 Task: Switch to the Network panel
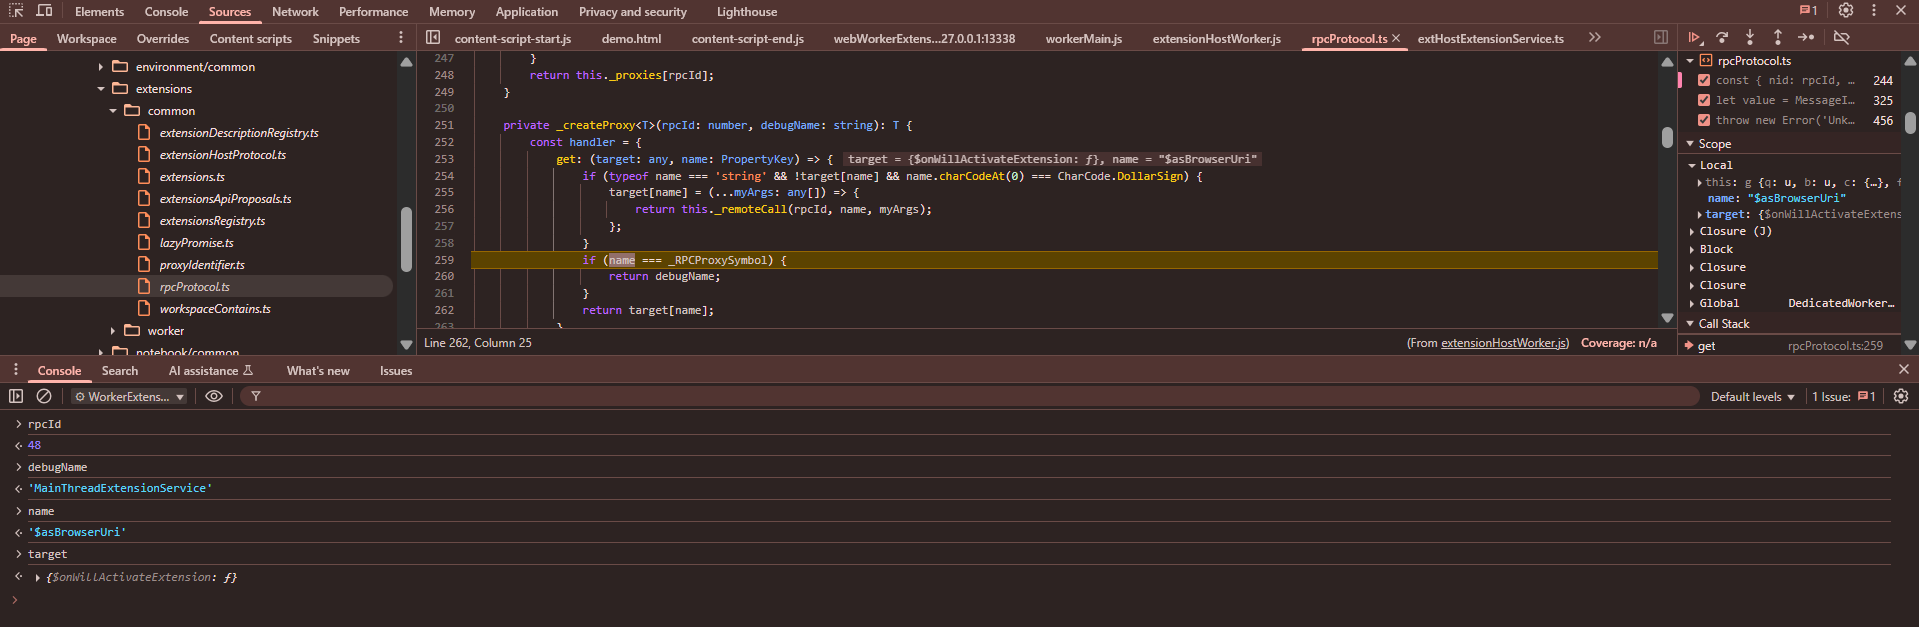click(295, 12)
